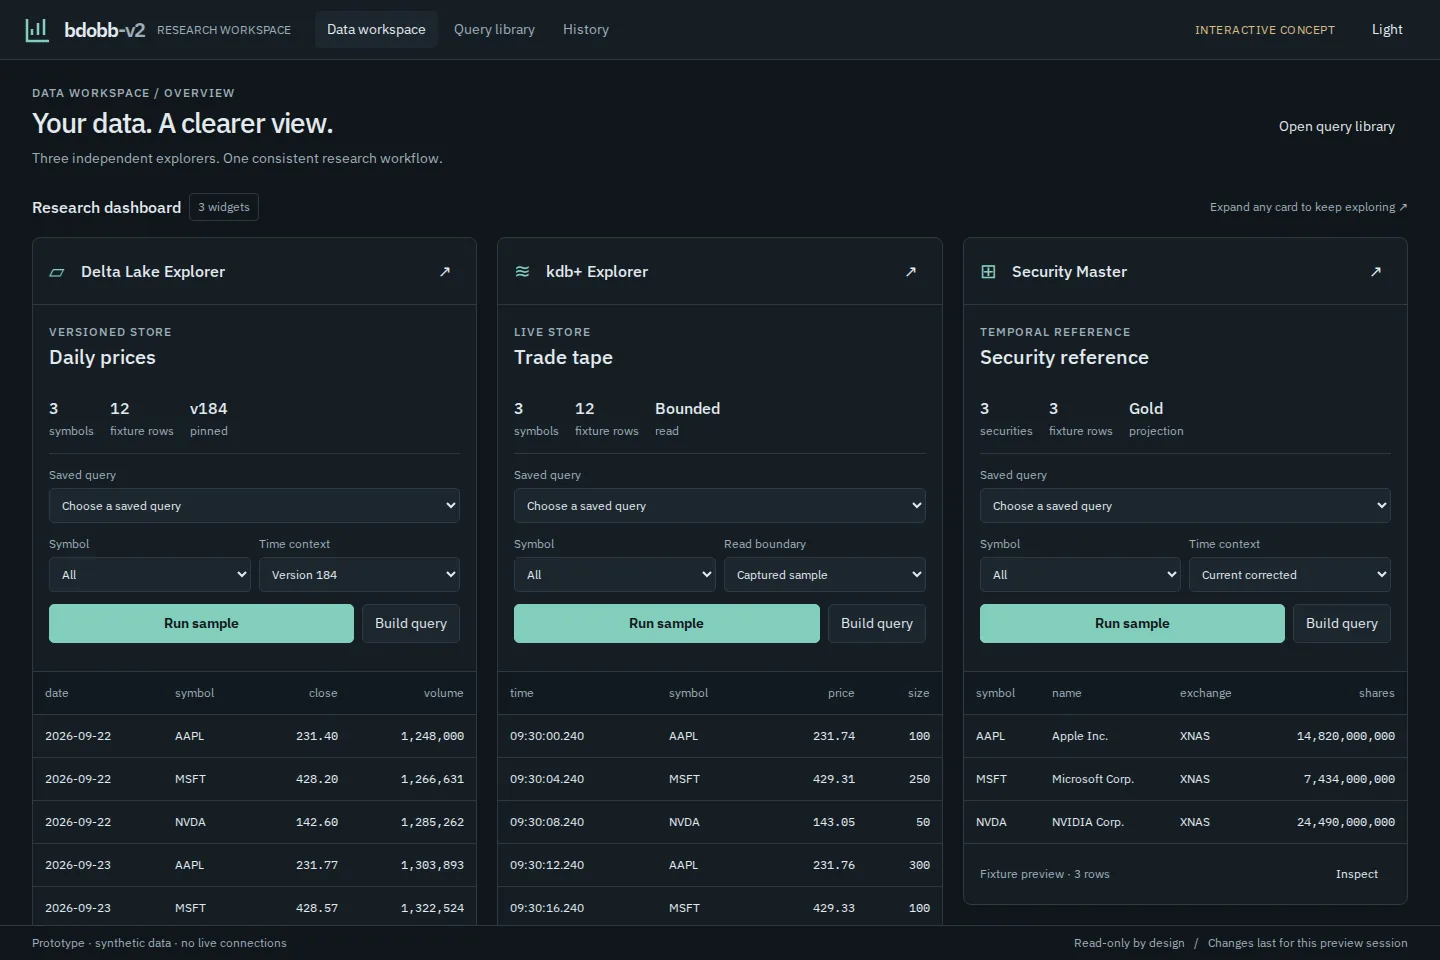The image size is (1440, 960).
Task: Expand the Security Master card arrow
Action: (1376, 271)
